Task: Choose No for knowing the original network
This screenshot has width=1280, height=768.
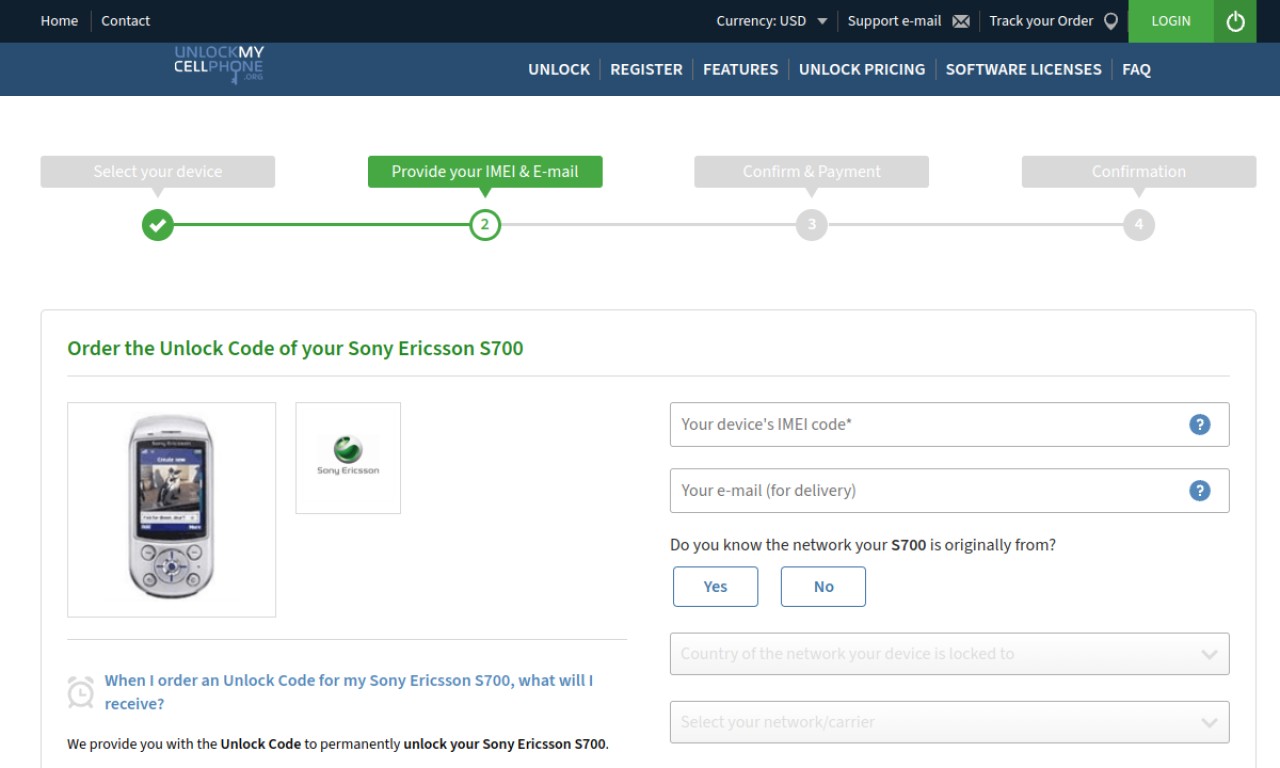Action: [823, 587]
